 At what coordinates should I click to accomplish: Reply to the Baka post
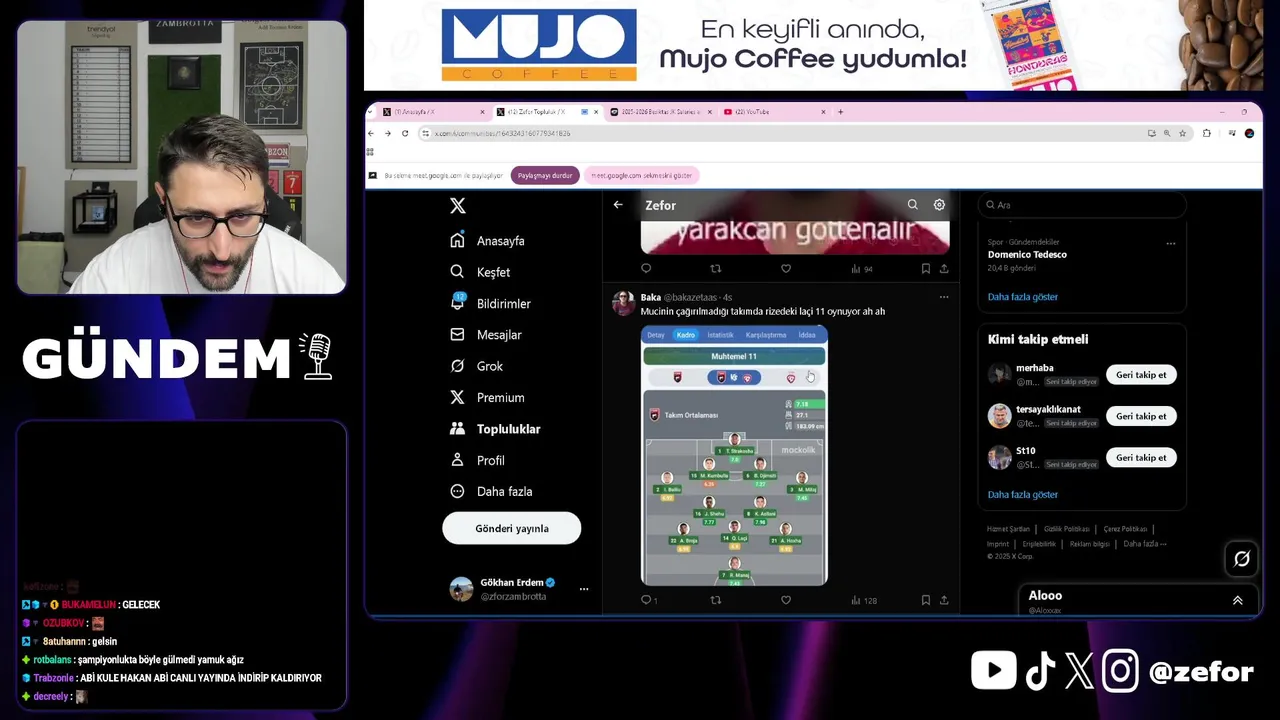click(646, 600)
